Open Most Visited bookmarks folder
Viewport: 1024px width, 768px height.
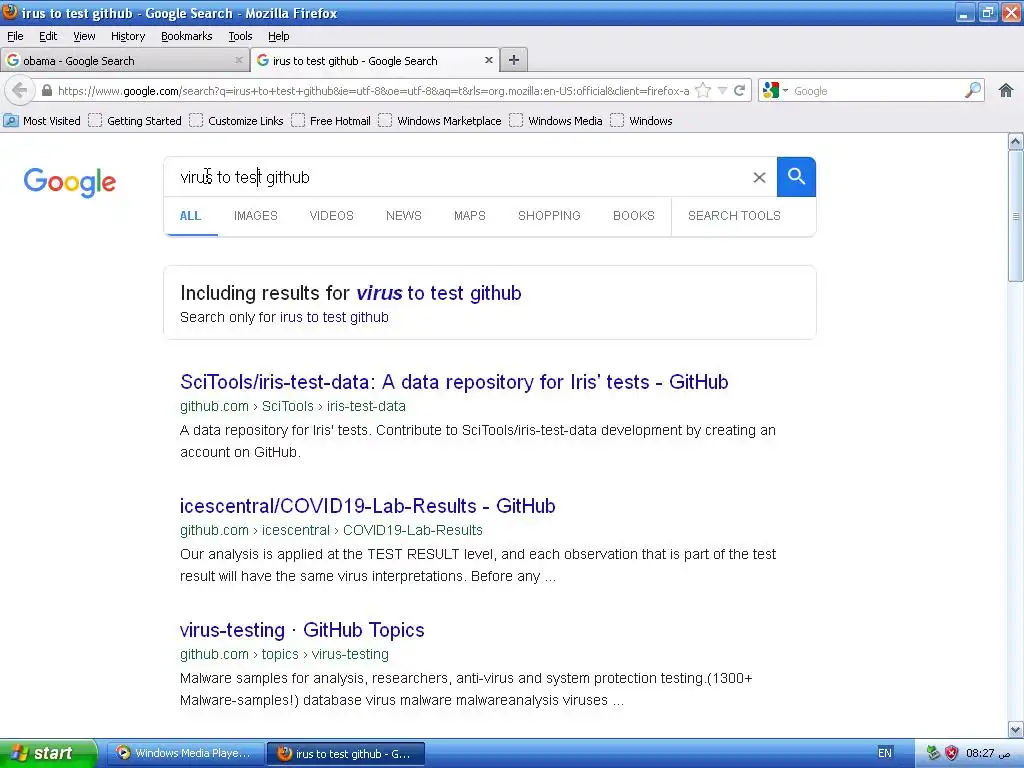[42, 121]
